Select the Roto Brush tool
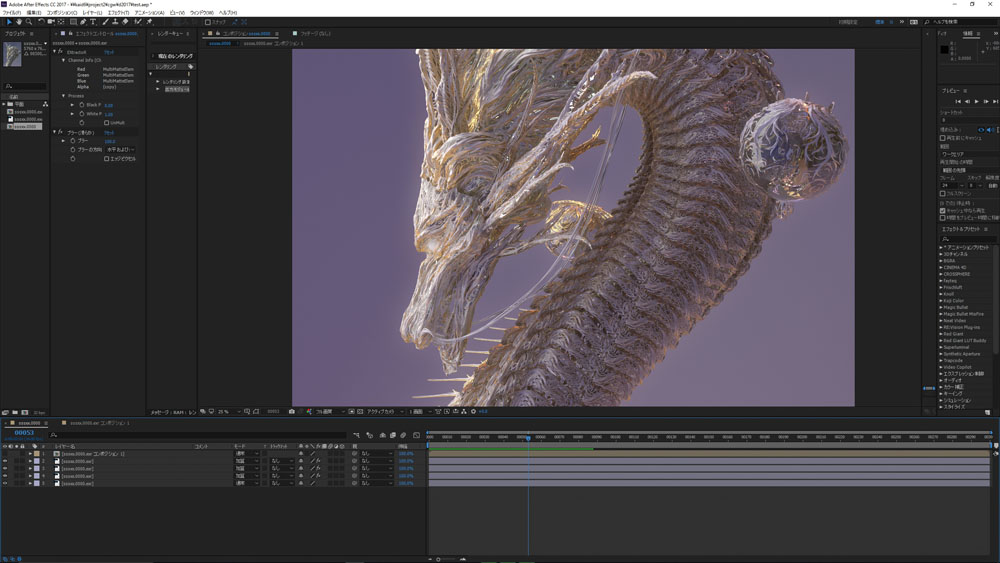Viewport: 1000px width, 563px height. pos(138,22)
